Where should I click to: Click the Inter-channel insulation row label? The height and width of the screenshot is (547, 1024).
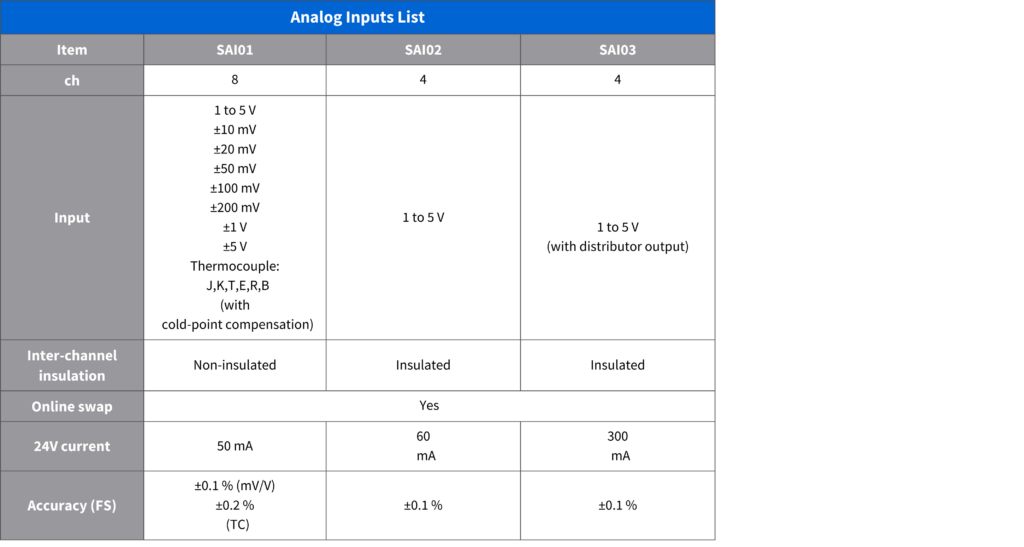pyautogui.click(x=72, y=365)
